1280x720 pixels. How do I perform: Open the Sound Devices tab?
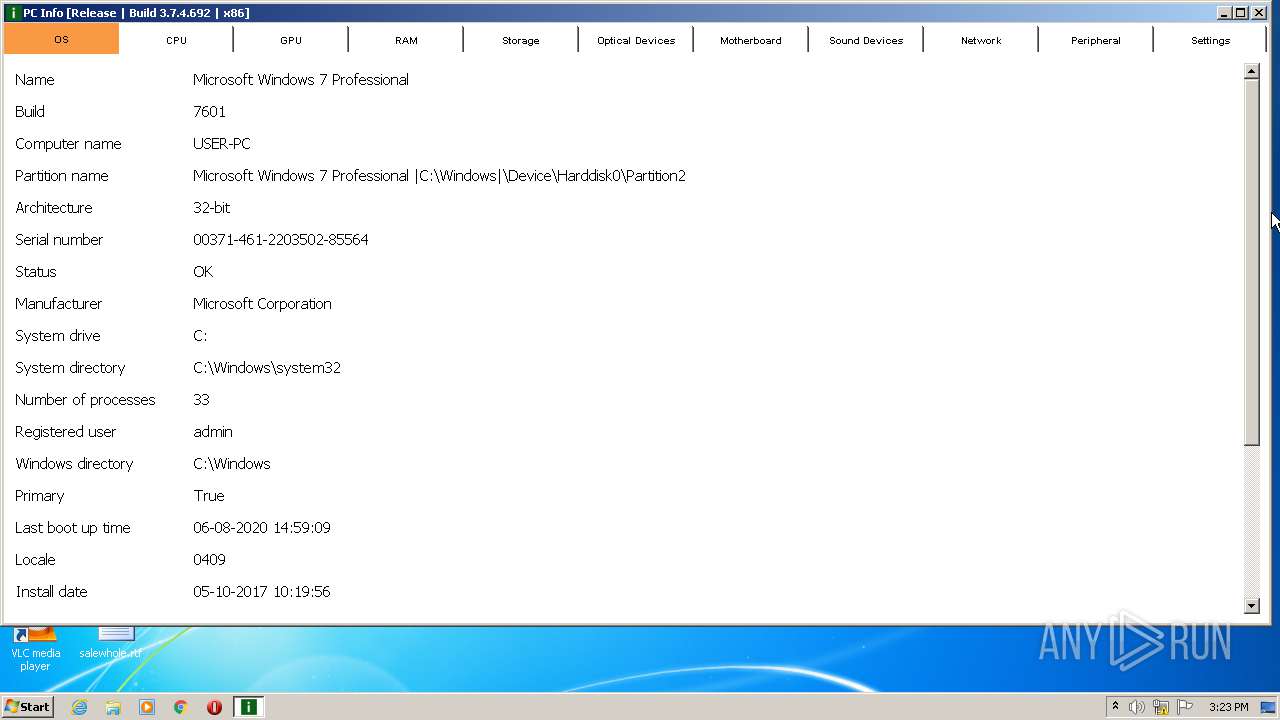pos(866,40)
